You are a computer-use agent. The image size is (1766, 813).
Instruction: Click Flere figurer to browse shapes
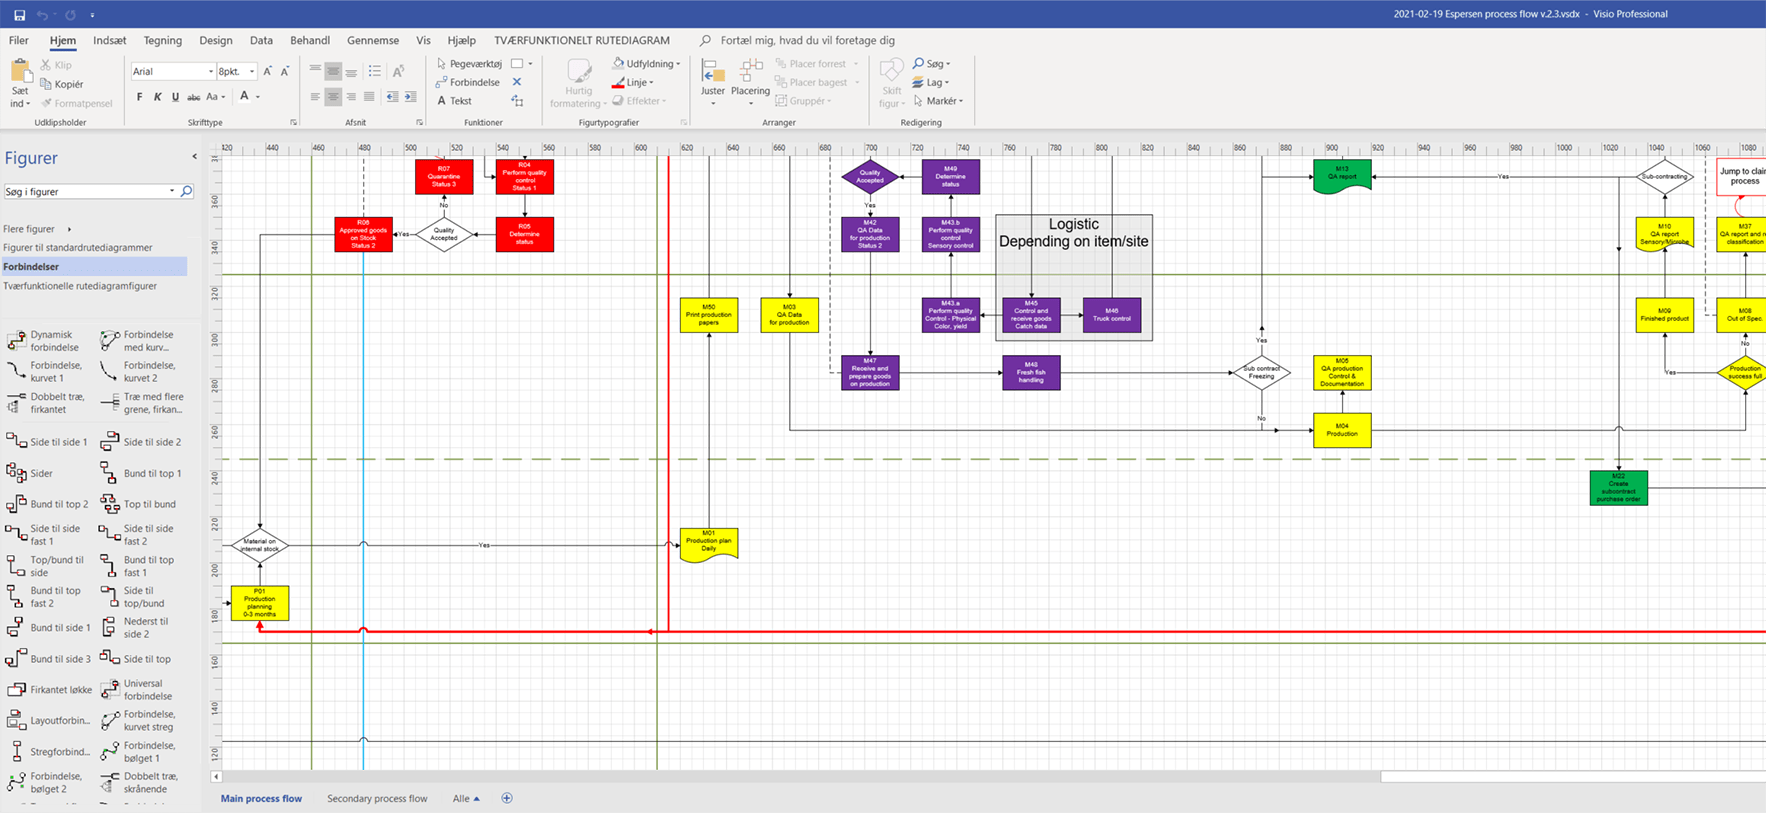(30, 229)
